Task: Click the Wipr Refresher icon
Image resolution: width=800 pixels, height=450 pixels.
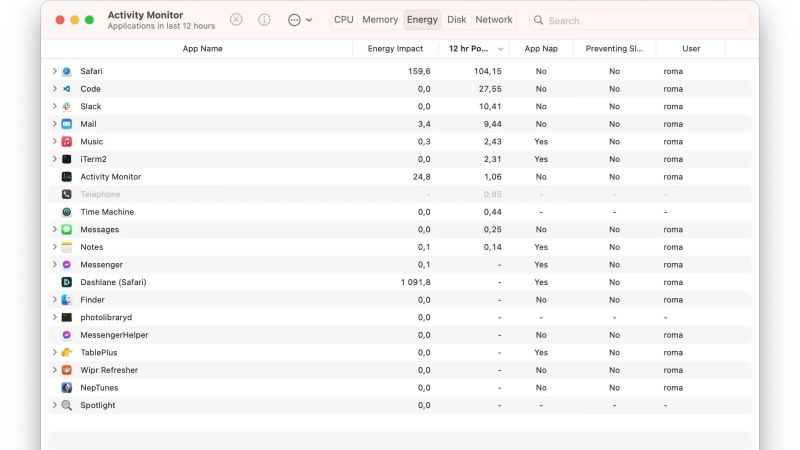Action: 67,370
